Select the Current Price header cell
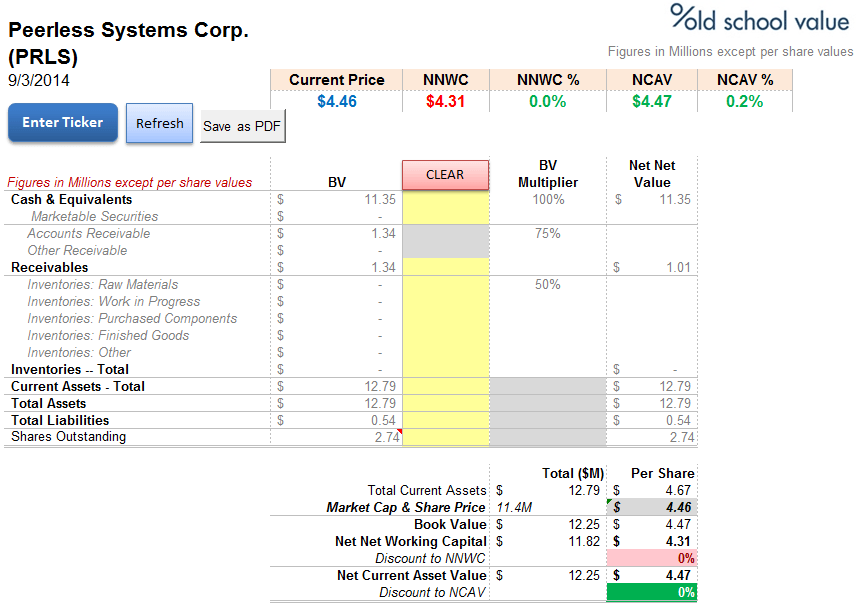The image size is (857, 614). (337, 80)
